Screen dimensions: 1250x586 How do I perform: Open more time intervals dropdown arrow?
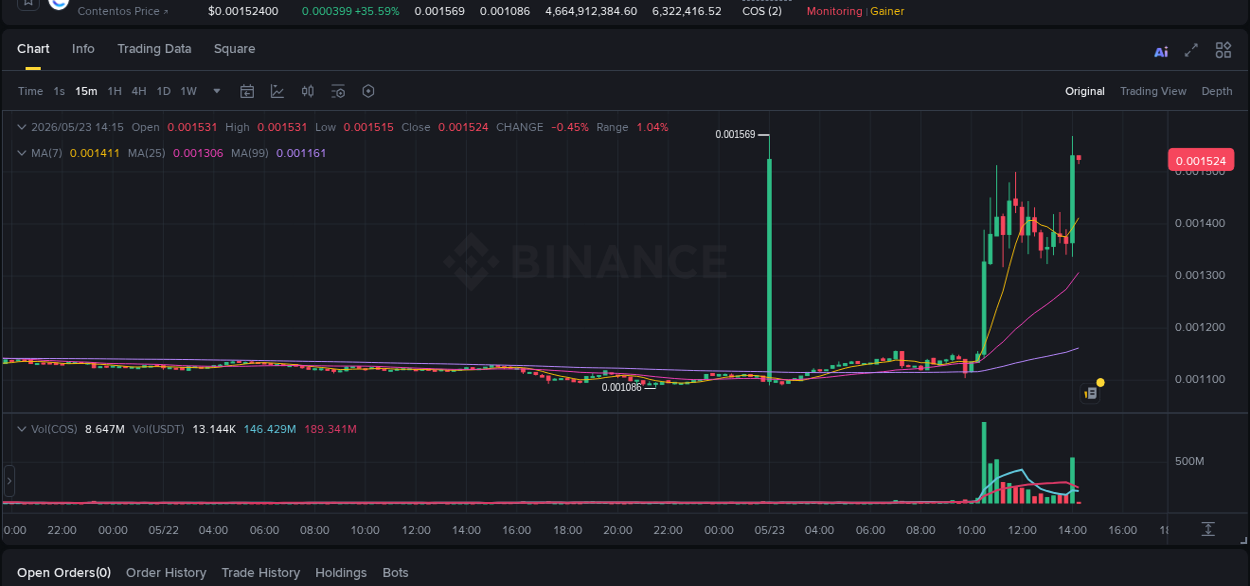(x=217, y=91)
